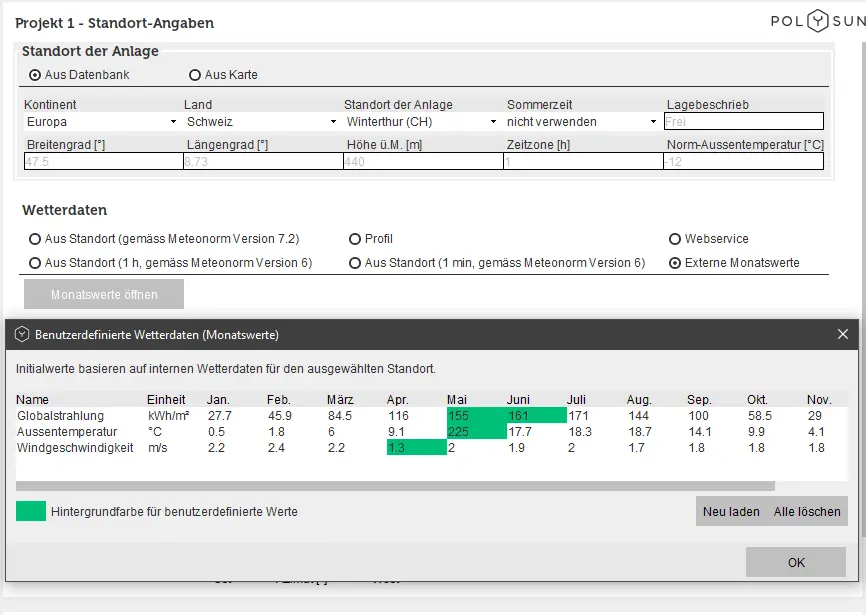Select the Aus Karte radio button

click(194, 75)
